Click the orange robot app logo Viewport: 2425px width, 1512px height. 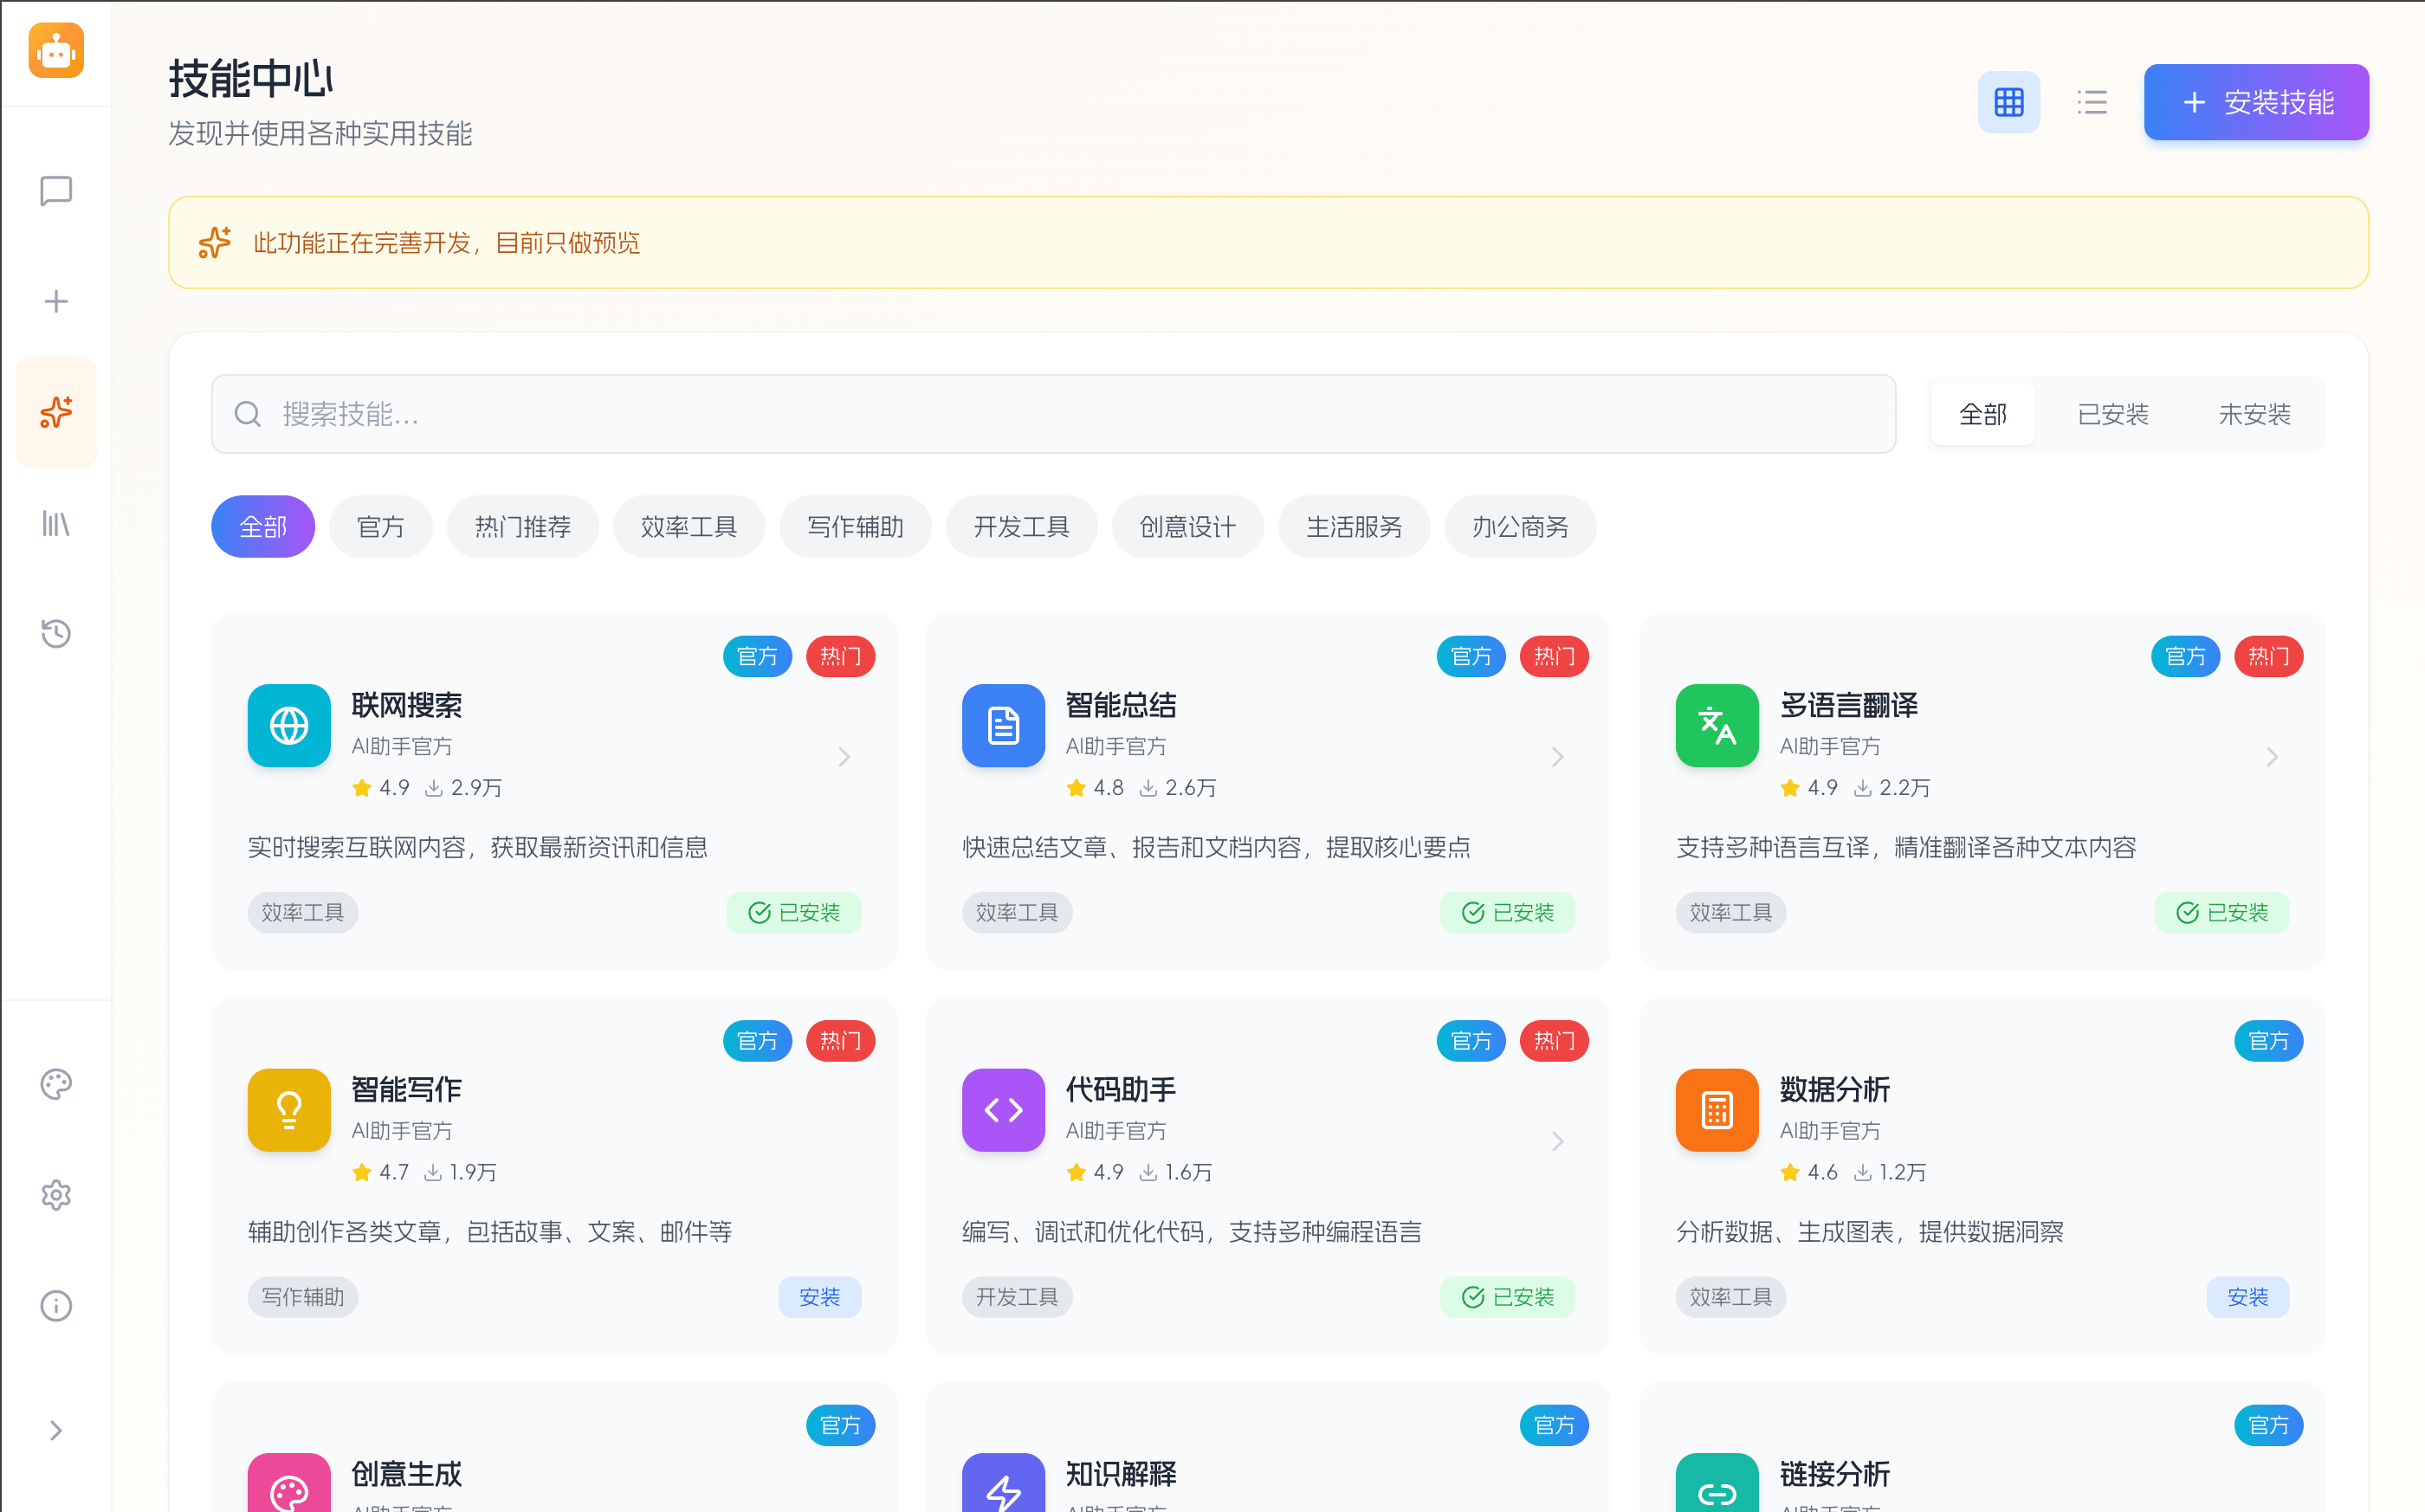[x=56, y=50]
